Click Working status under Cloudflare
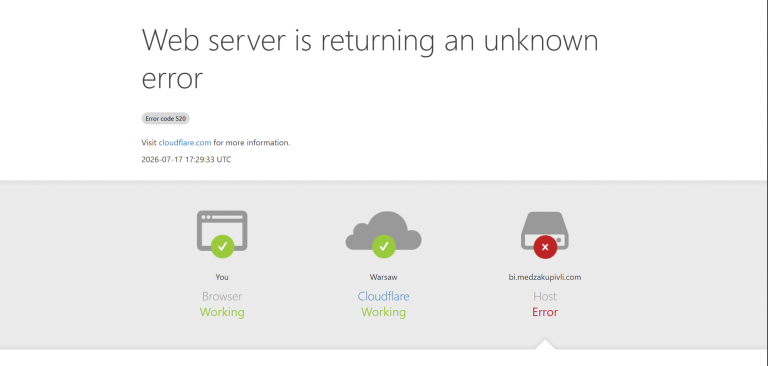Viewport: 768px width, 366px height. click(x=384, y=312)
